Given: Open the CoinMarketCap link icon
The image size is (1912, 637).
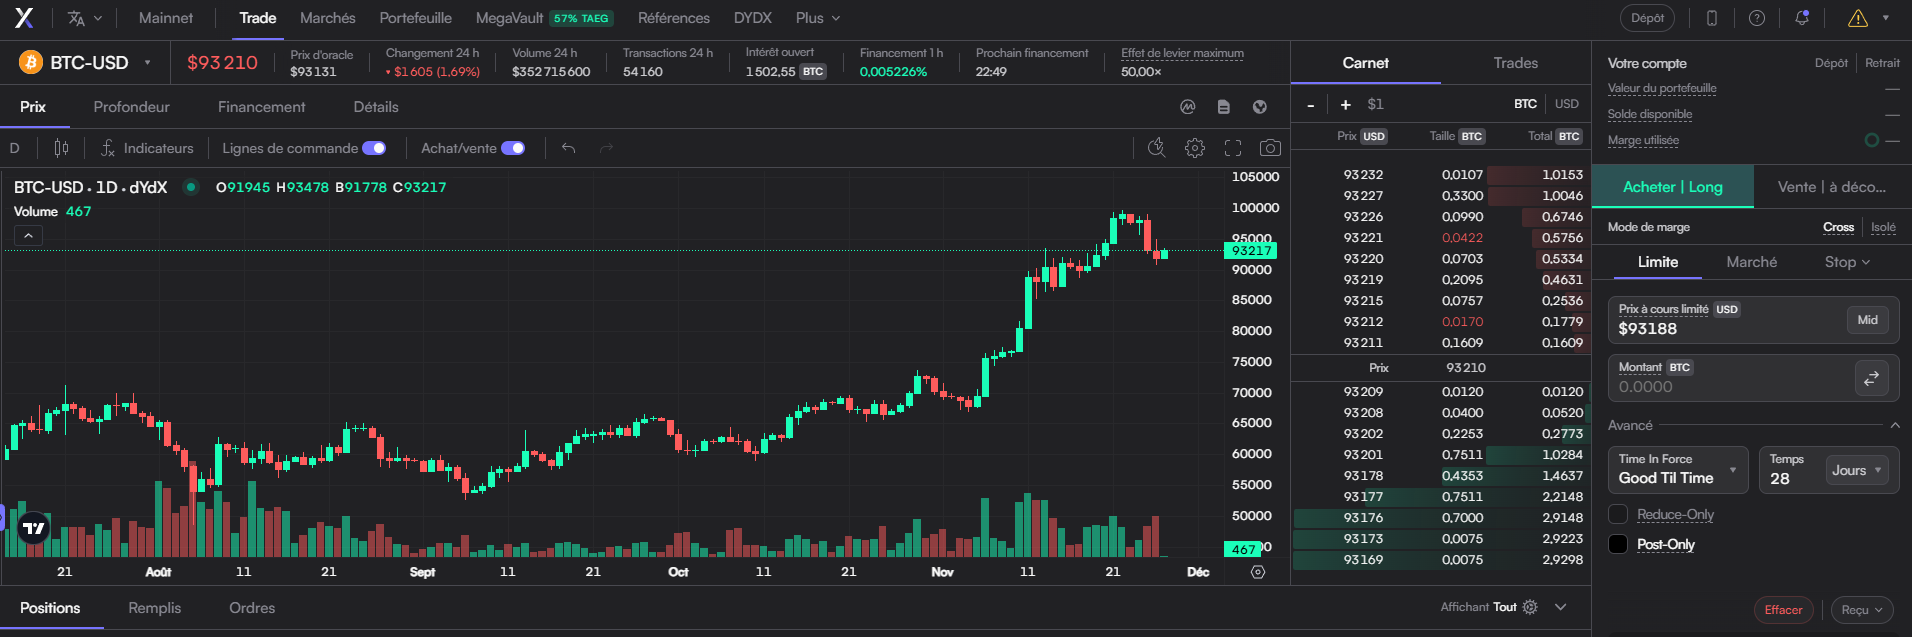Looking at the screenshot, I should (x=1188, y=107).
